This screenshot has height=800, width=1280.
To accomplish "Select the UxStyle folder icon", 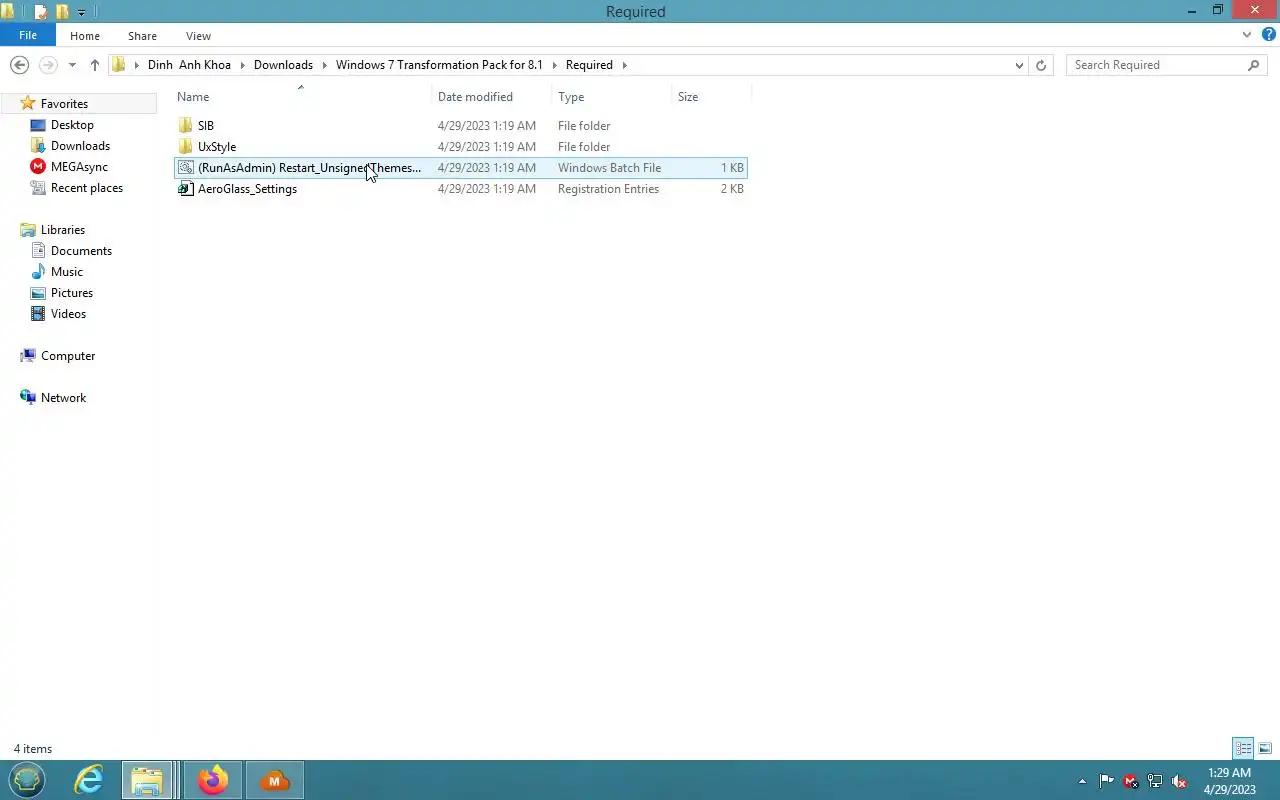I will click(185, 147).
